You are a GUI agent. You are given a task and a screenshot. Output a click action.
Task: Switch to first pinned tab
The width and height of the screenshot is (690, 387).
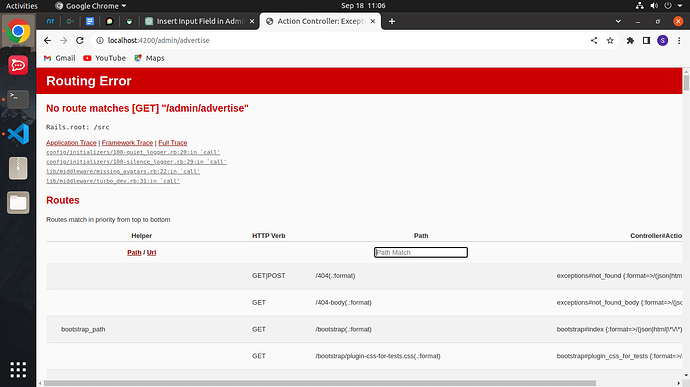50,21
